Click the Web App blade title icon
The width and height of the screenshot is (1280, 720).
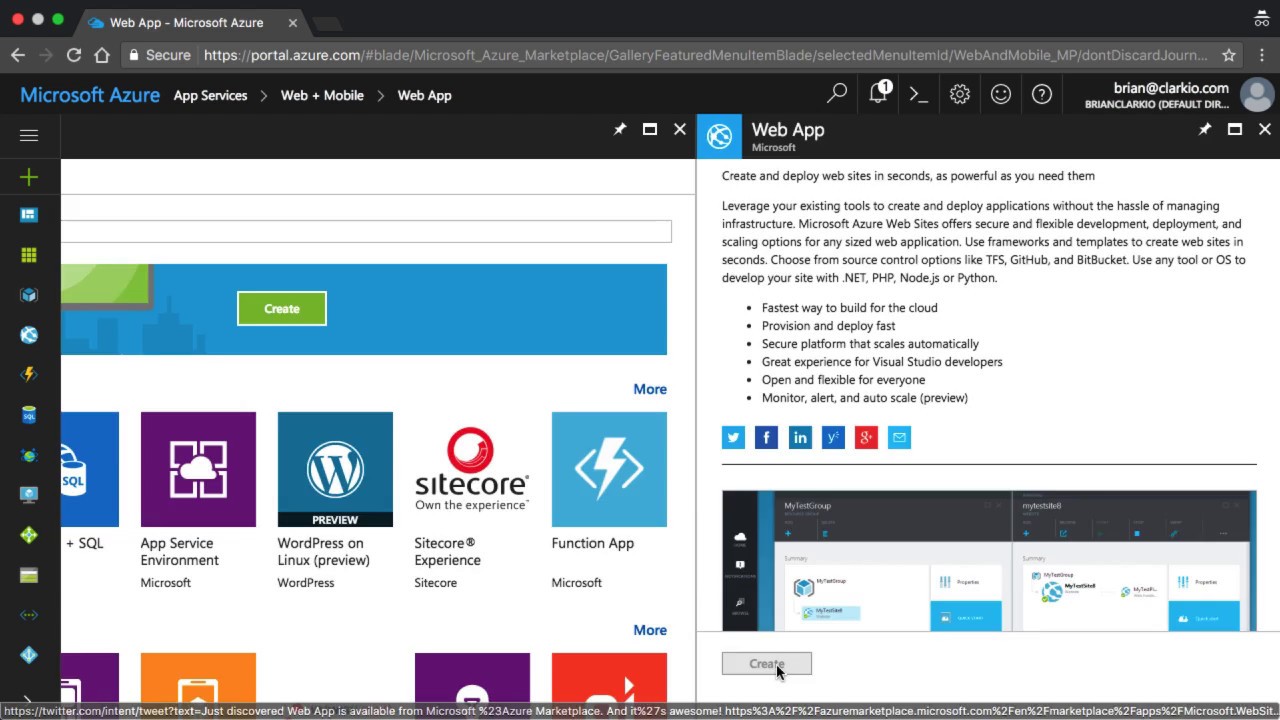click(719, 137)
